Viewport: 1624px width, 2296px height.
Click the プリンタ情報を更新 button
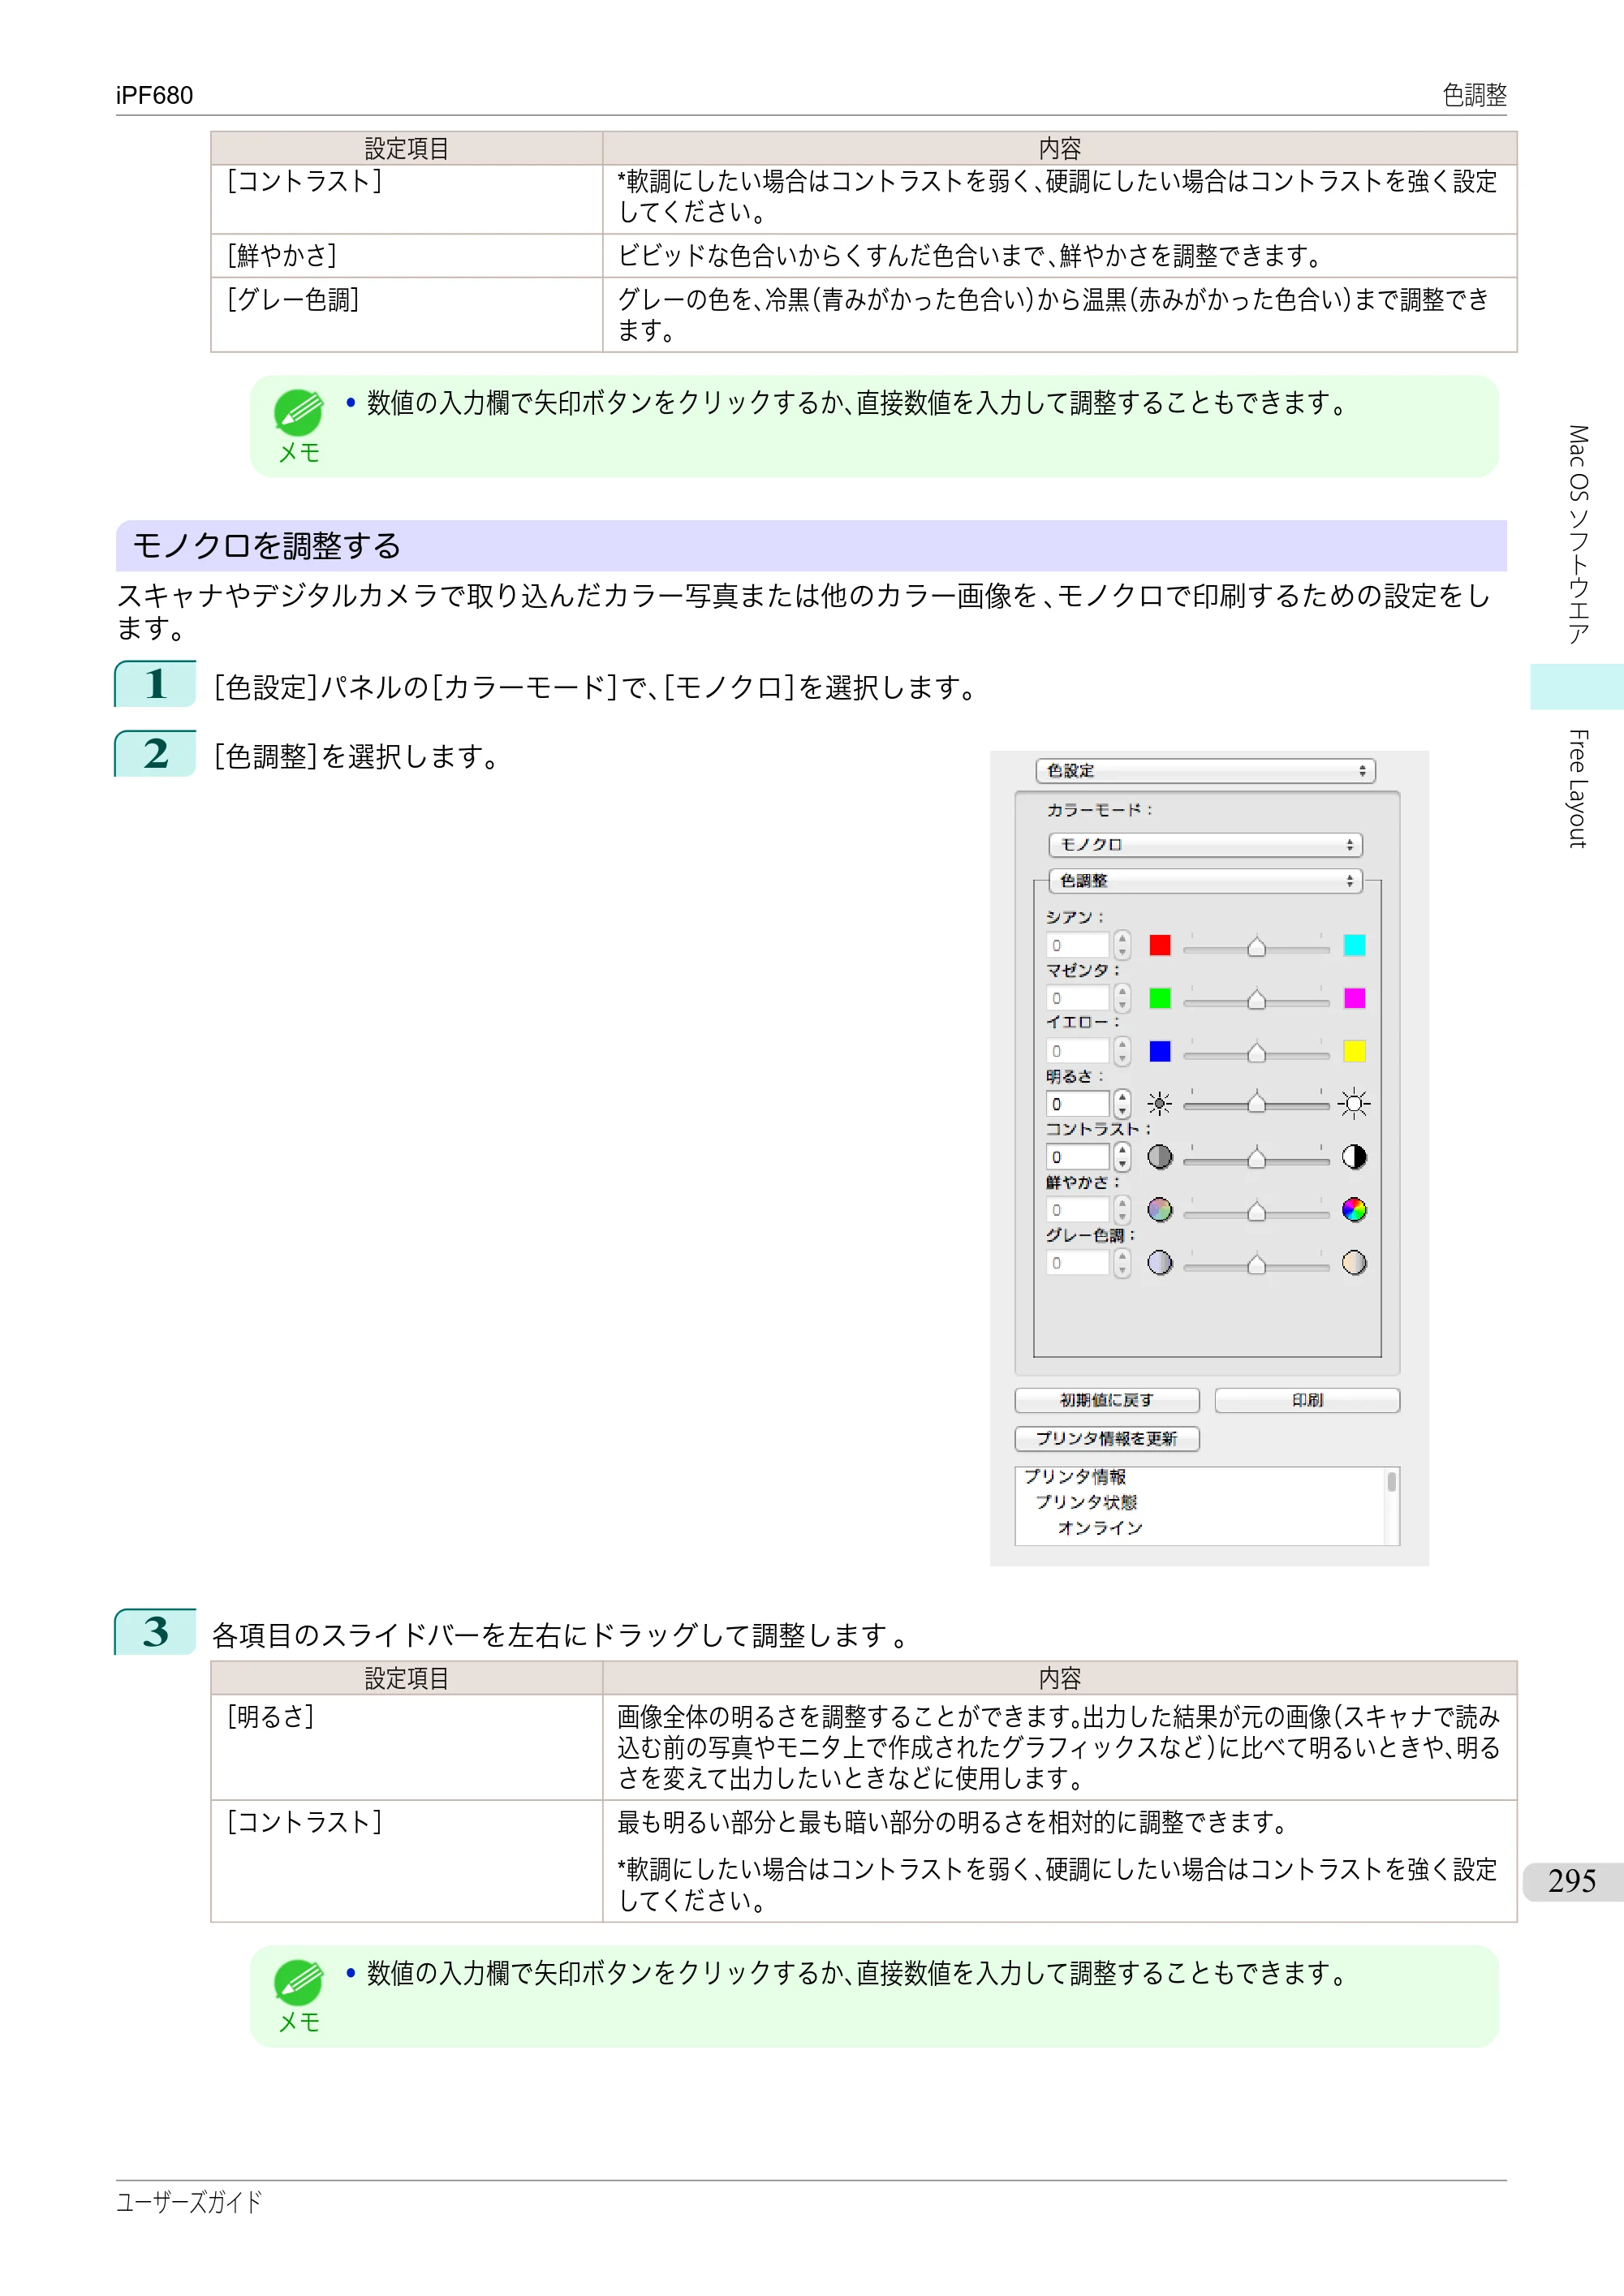[x=1106, y=1438]
